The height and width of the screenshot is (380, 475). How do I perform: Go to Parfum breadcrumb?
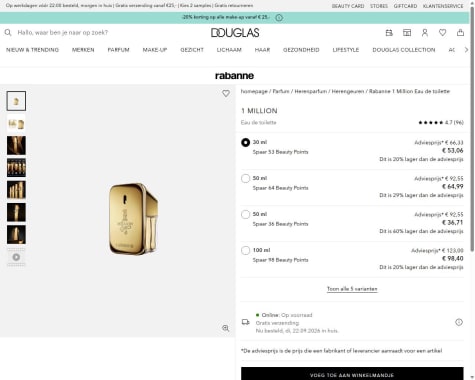coord(281,91)
